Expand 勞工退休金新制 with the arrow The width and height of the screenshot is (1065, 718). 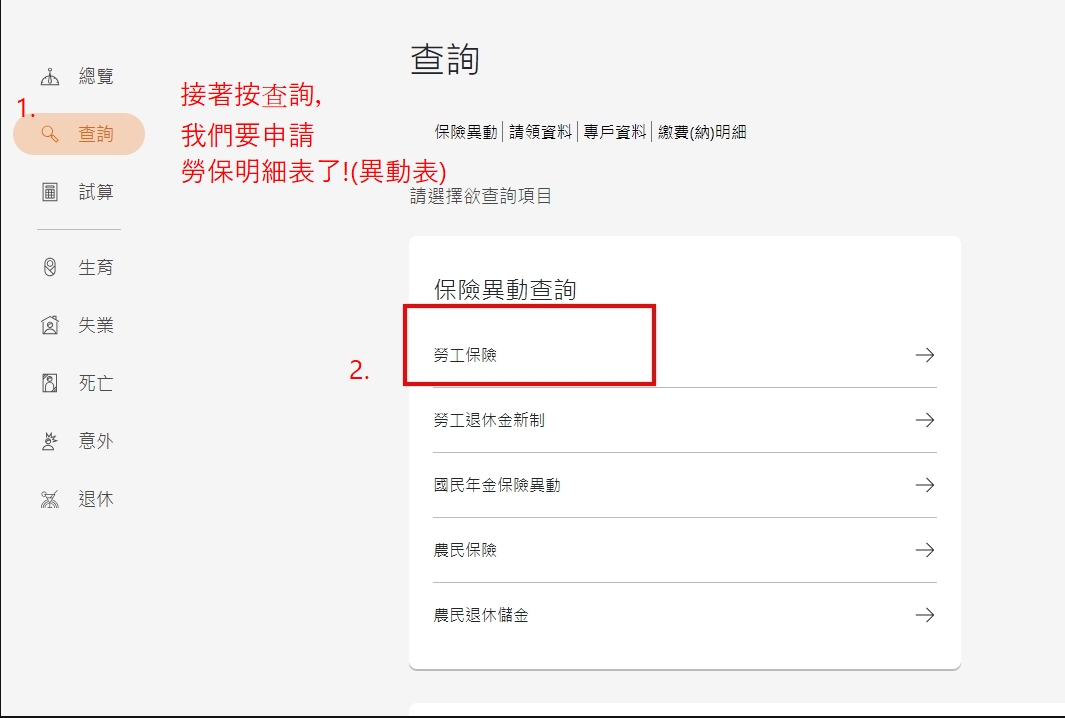[x=924, y=420]
